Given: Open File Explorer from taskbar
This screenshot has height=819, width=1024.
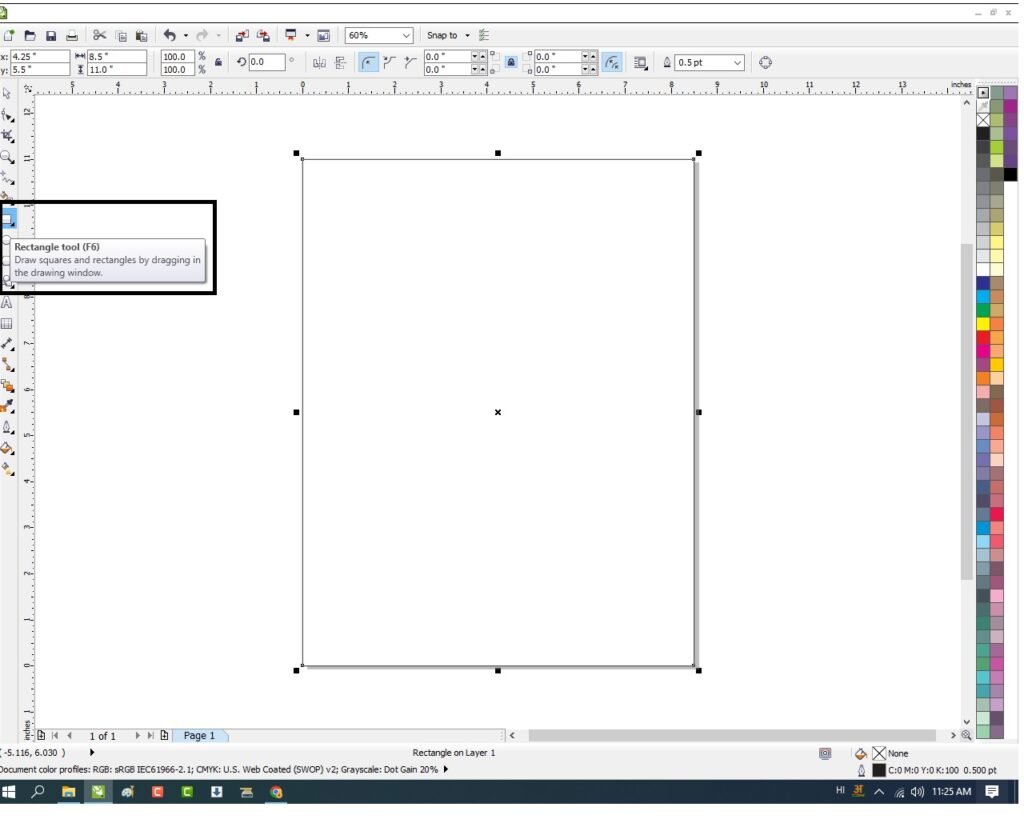Looking at the screenshot, I should tap(68, 792).
